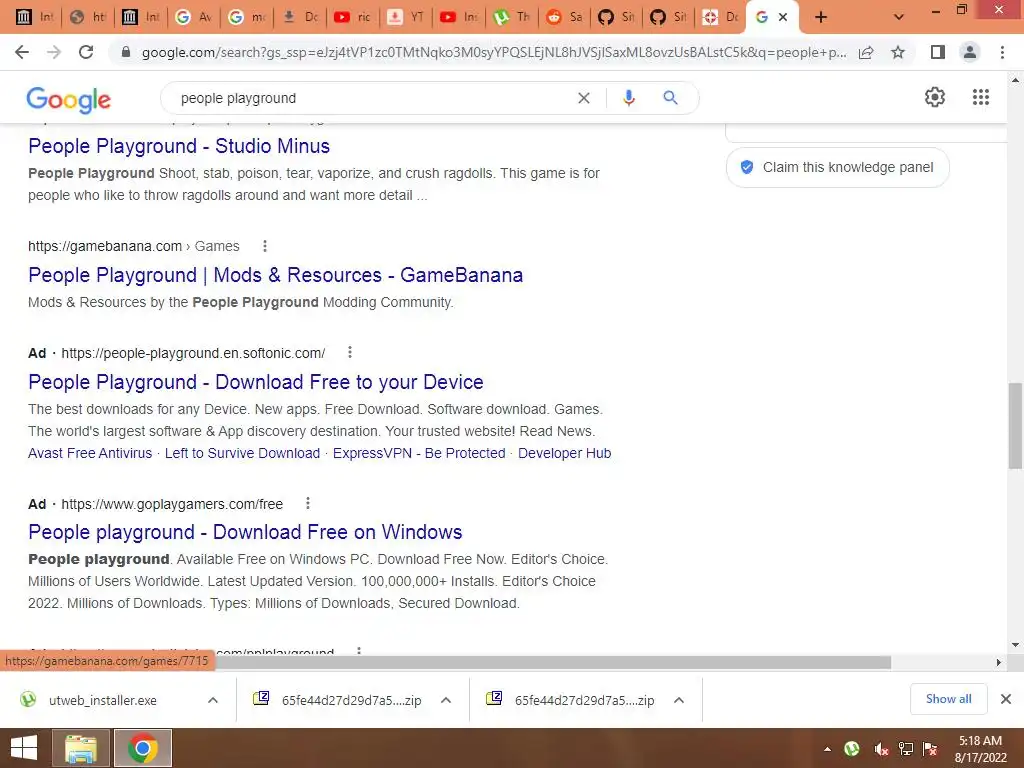This screenshot has height=768, width=1024.
Task: Click scrollbar right arrow at bottom
Action: pyautogui.click(x=998, y=662)
